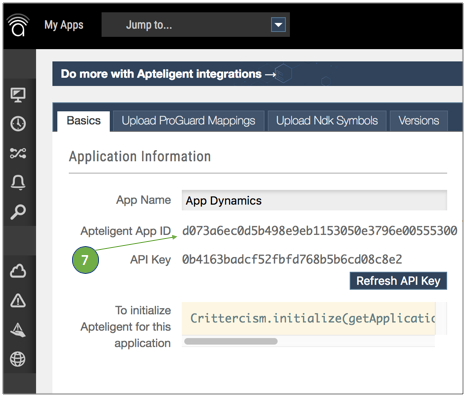Click the Apteligent App ID value
Screen dimensions: 466x397
coord(320,231)
